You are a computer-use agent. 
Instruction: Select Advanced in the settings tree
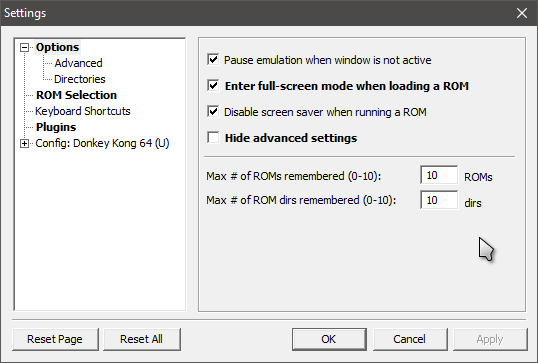[78, 63]
